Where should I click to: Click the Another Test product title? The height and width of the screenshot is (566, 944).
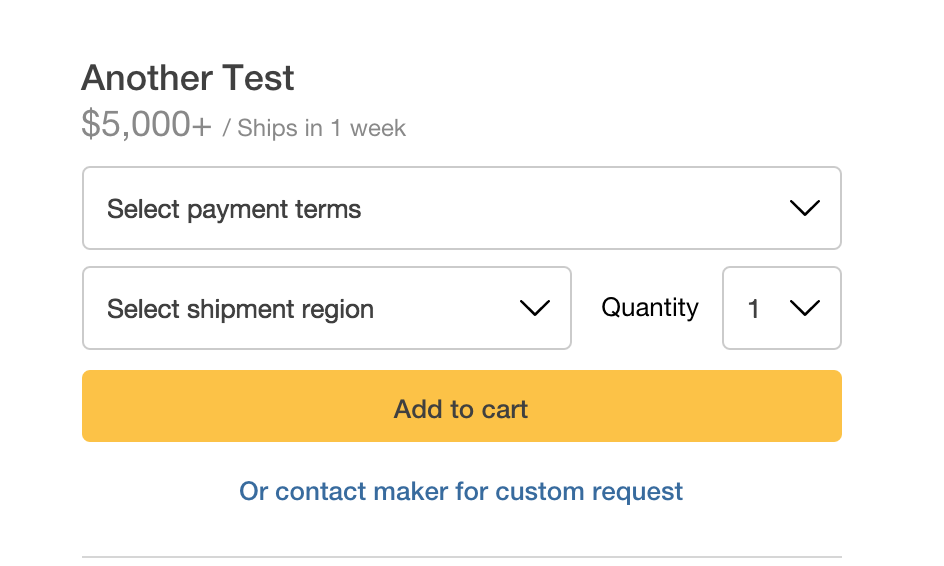pyautogui.click(x=188, y=78)
